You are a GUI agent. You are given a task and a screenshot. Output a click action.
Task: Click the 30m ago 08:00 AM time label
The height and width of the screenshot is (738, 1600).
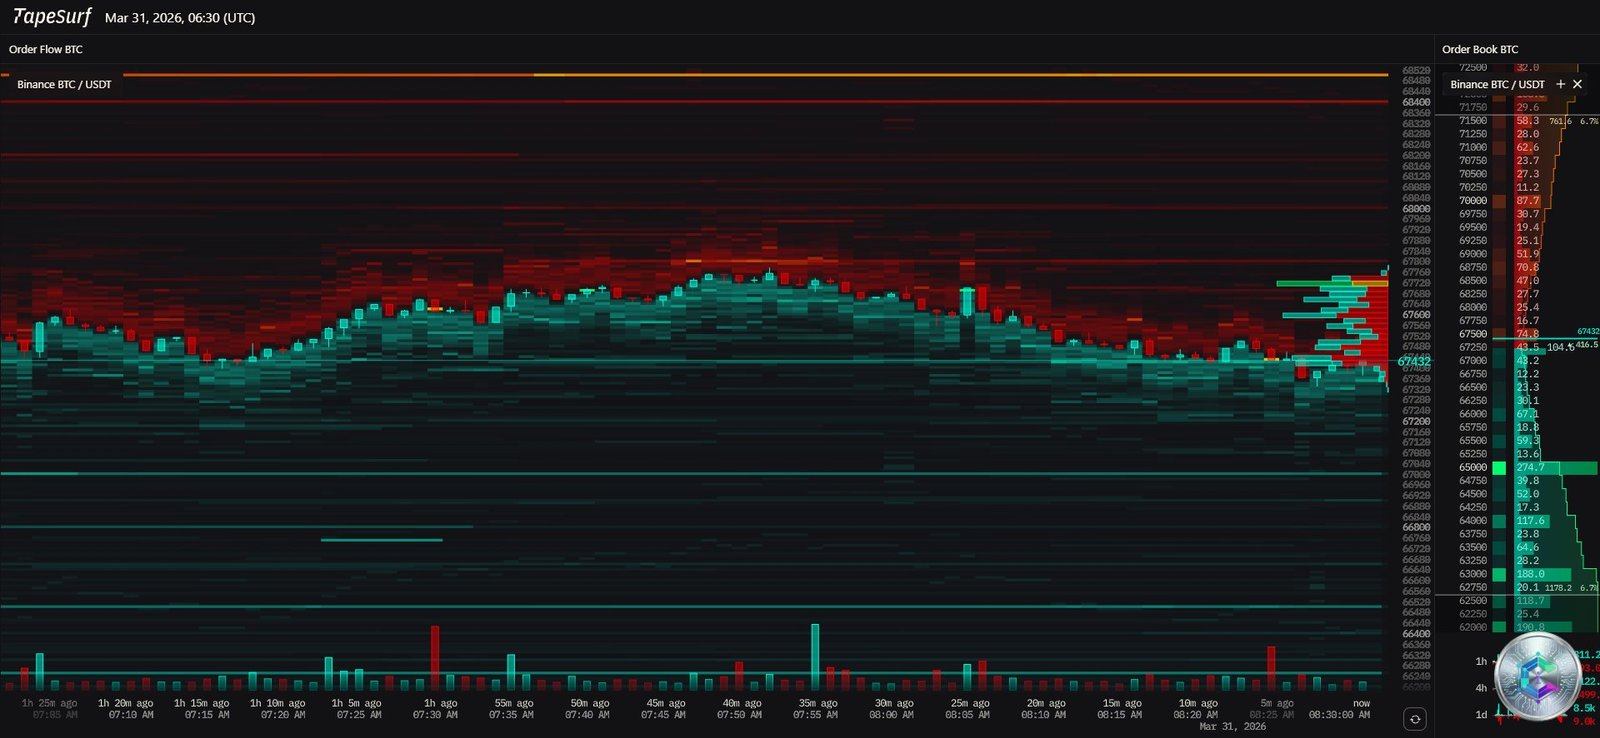[891, 709]
